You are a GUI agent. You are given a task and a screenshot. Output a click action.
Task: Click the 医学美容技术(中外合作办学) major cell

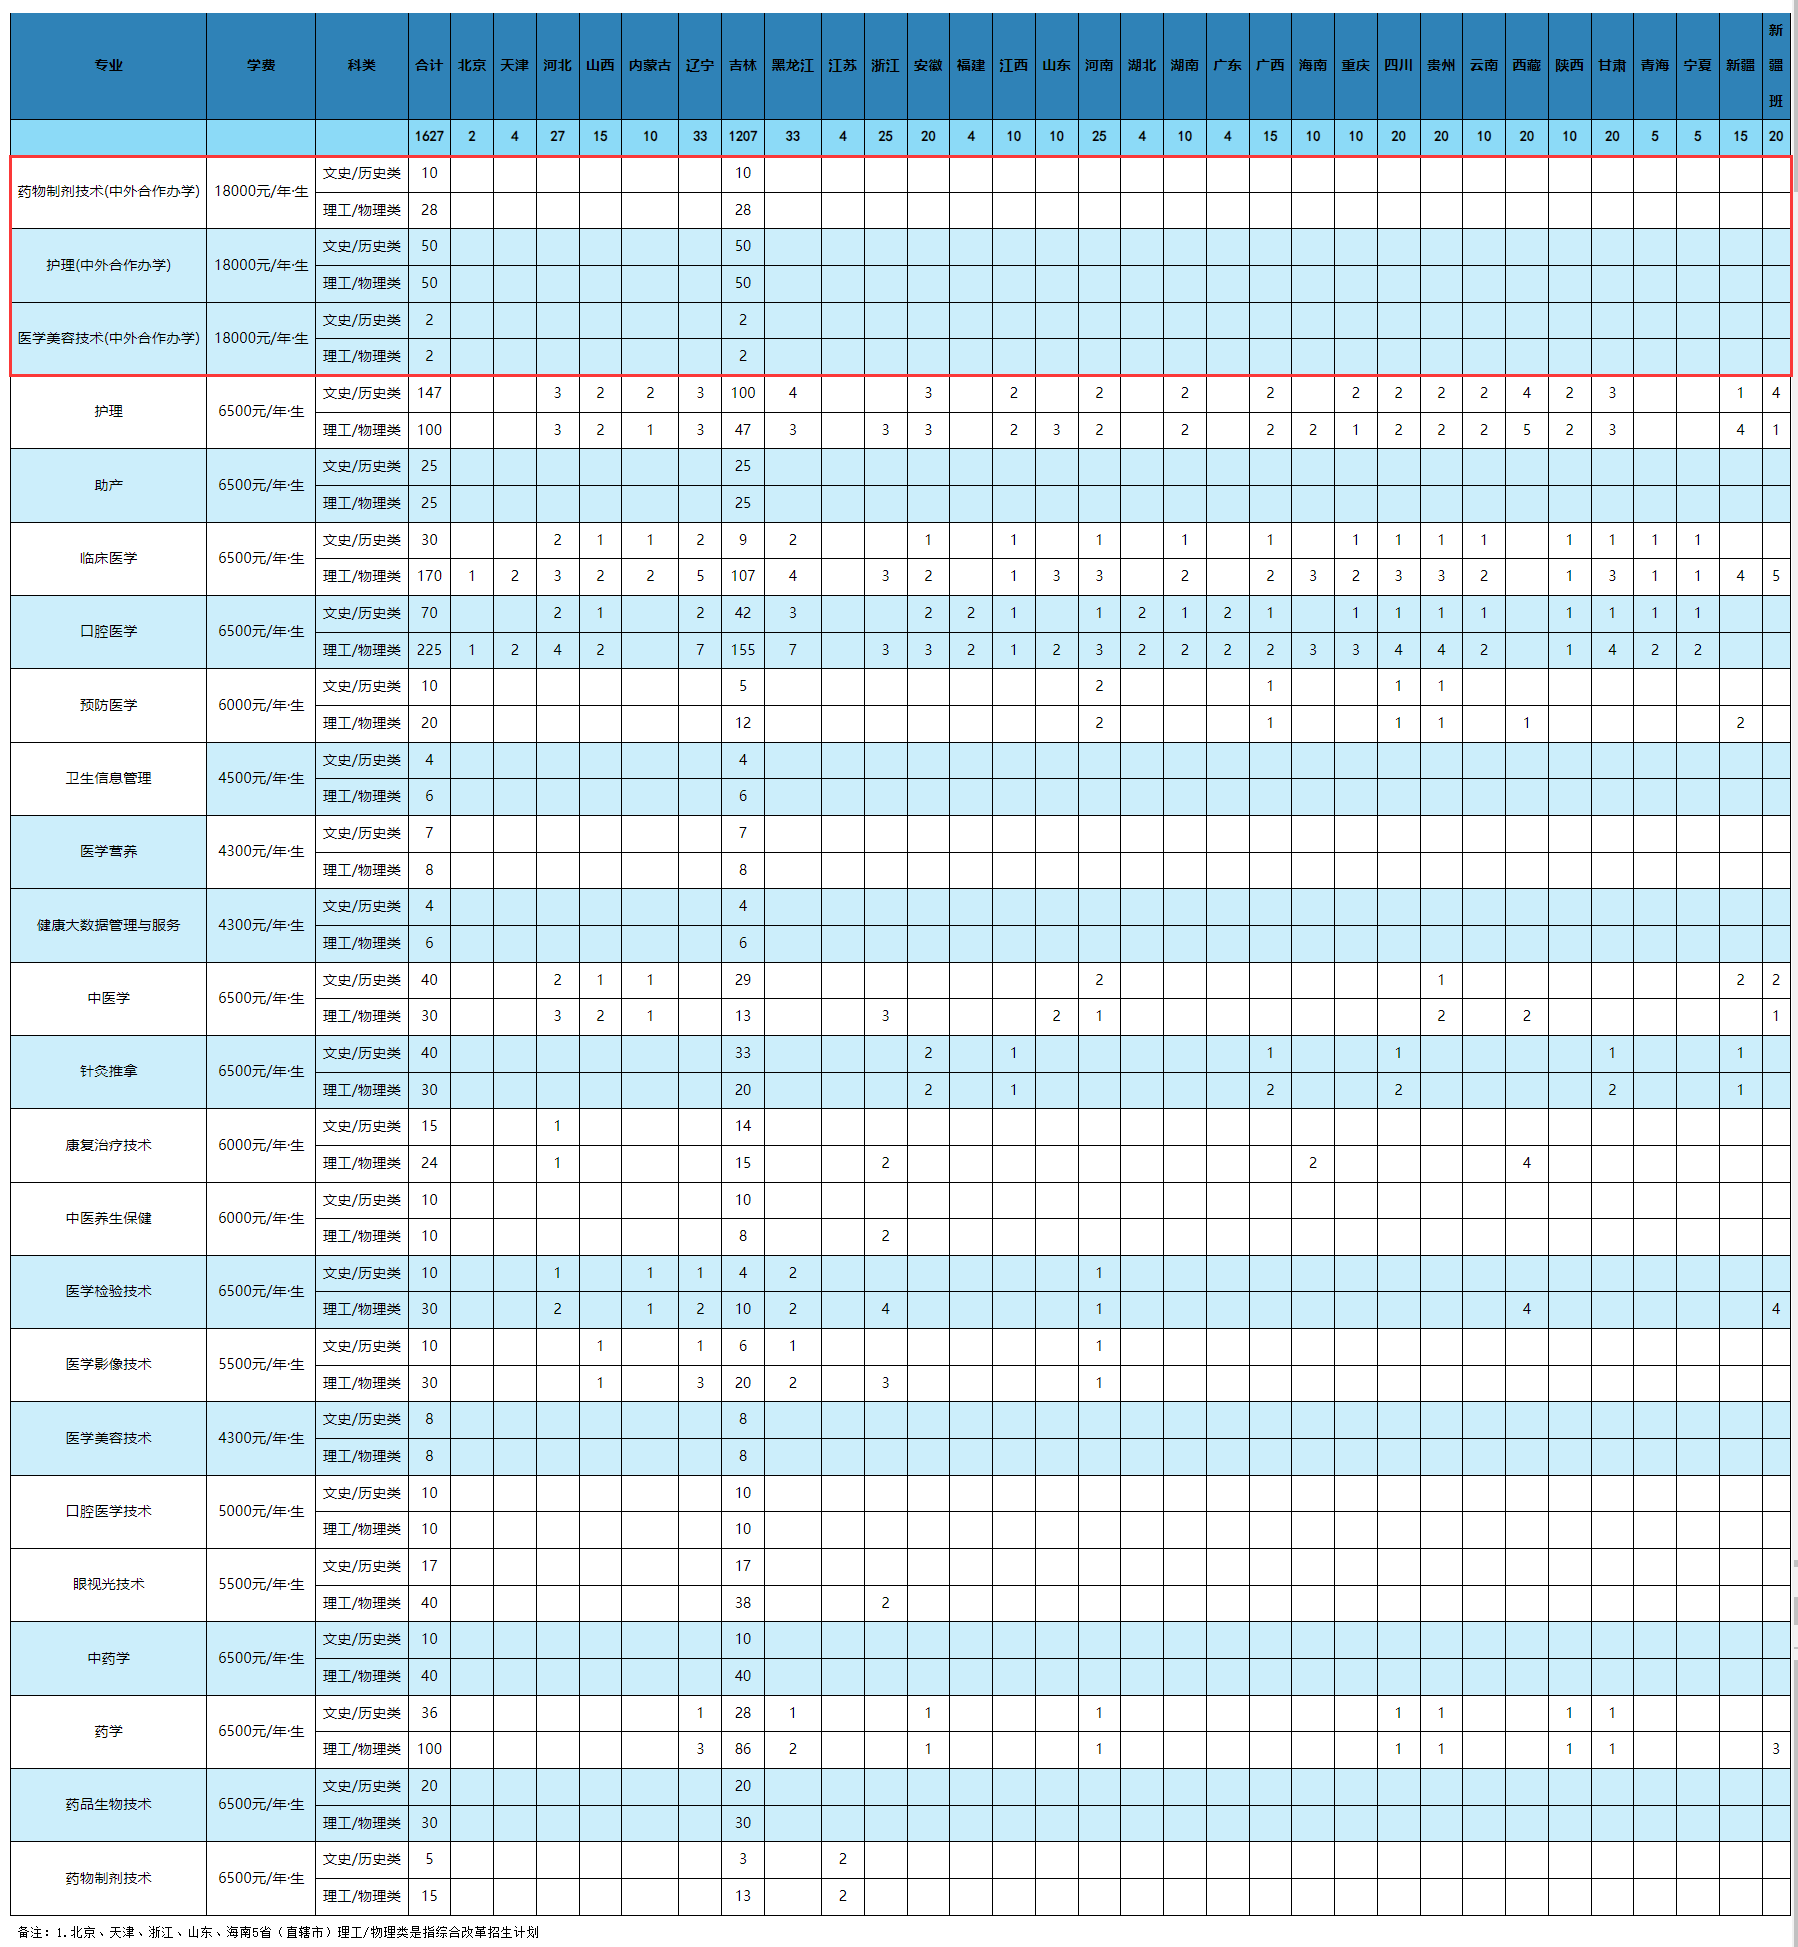108,339
